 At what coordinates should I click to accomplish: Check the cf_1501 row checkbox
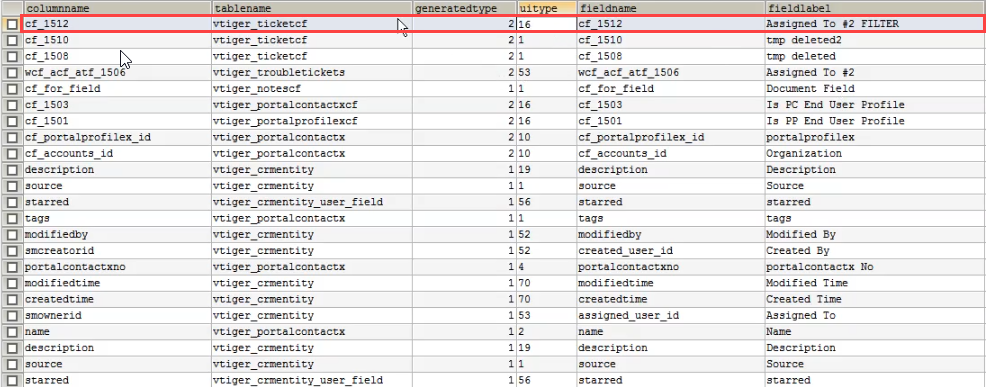pos(13,121)
